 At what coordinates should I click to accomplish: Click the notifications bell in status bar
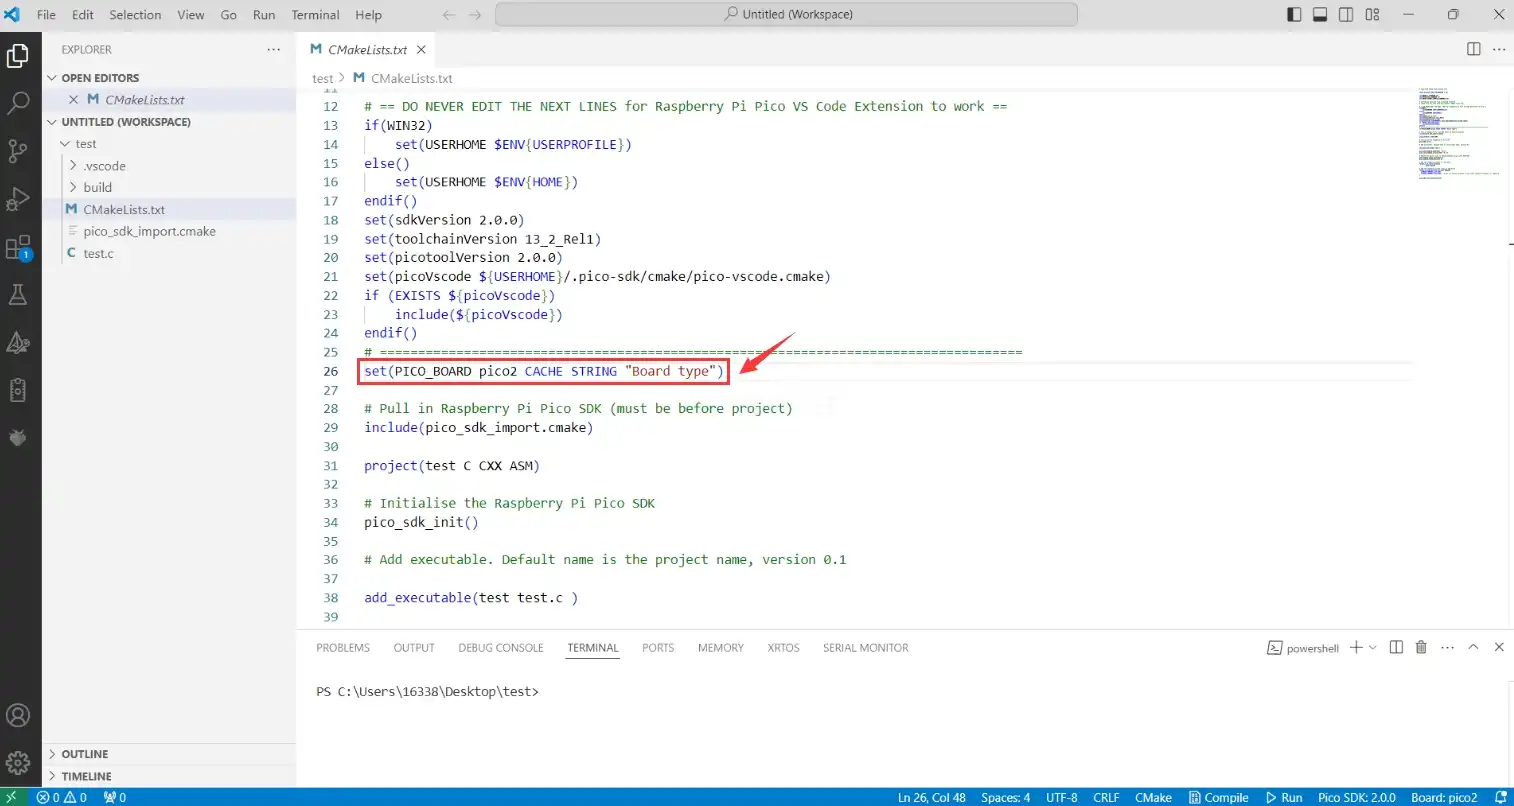pyautogui.click(x=1500, y=797)
